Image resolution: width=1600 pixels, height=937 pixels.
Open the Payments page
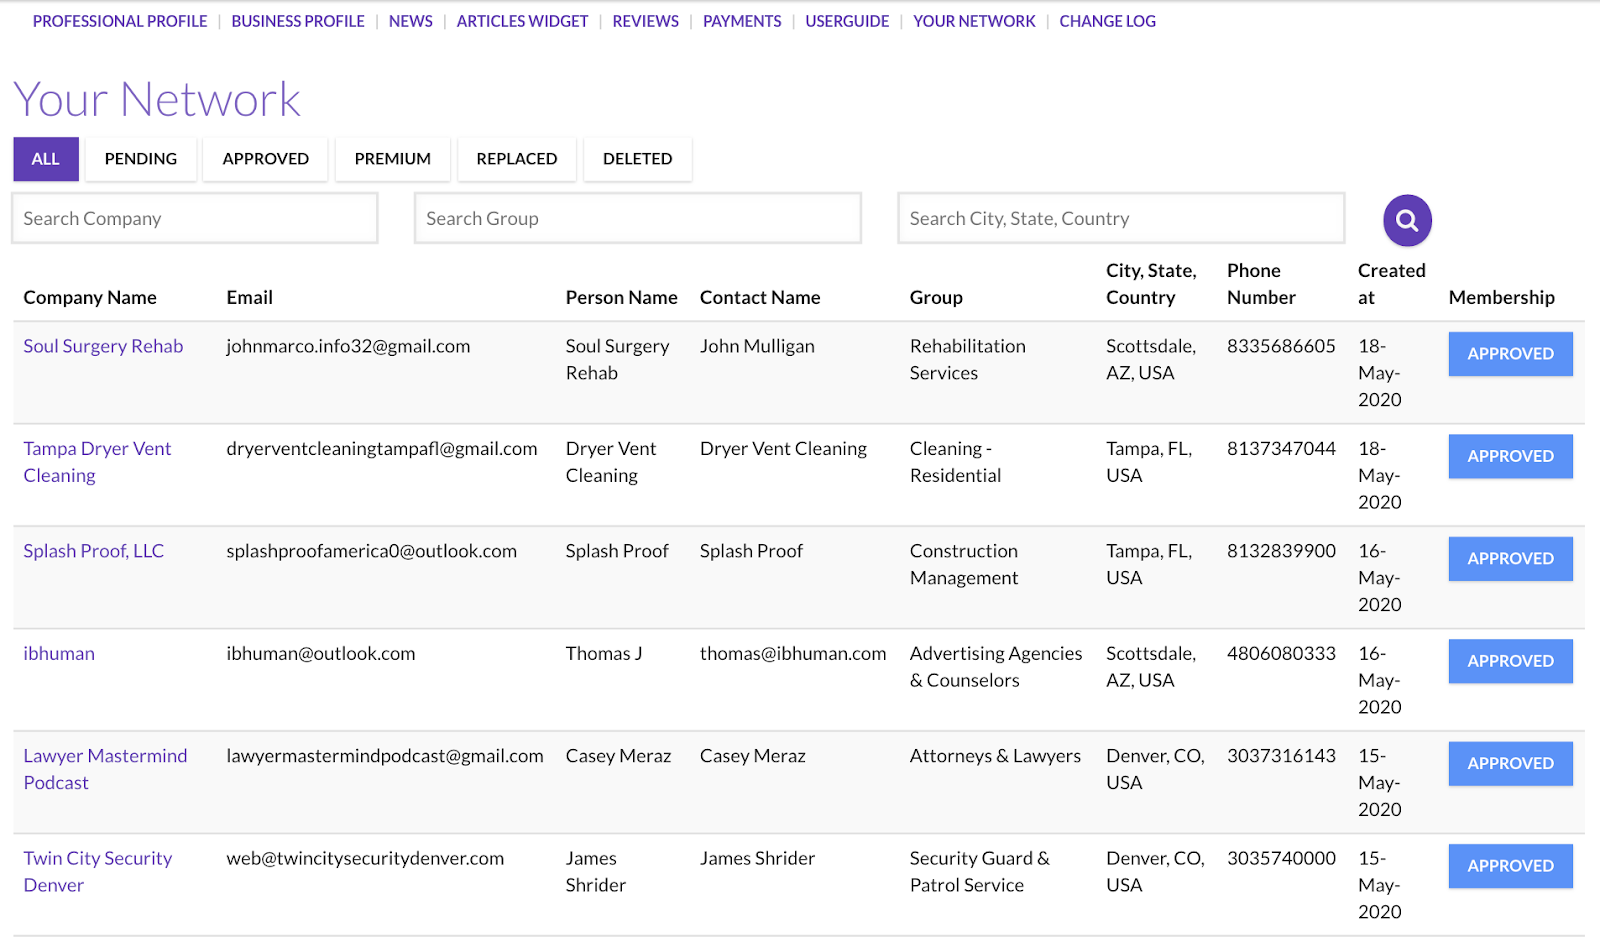point(742,21)
